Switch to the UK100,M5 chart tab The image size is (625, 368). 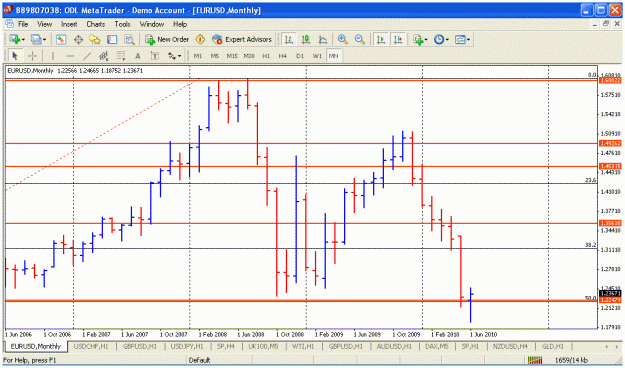coord(263,346)
